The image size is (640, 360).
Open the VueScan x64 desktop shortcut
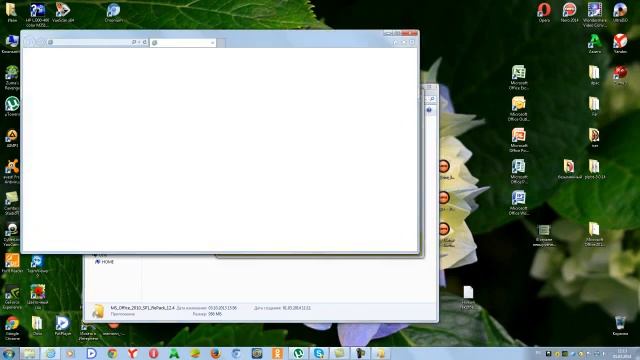[63, 11]
